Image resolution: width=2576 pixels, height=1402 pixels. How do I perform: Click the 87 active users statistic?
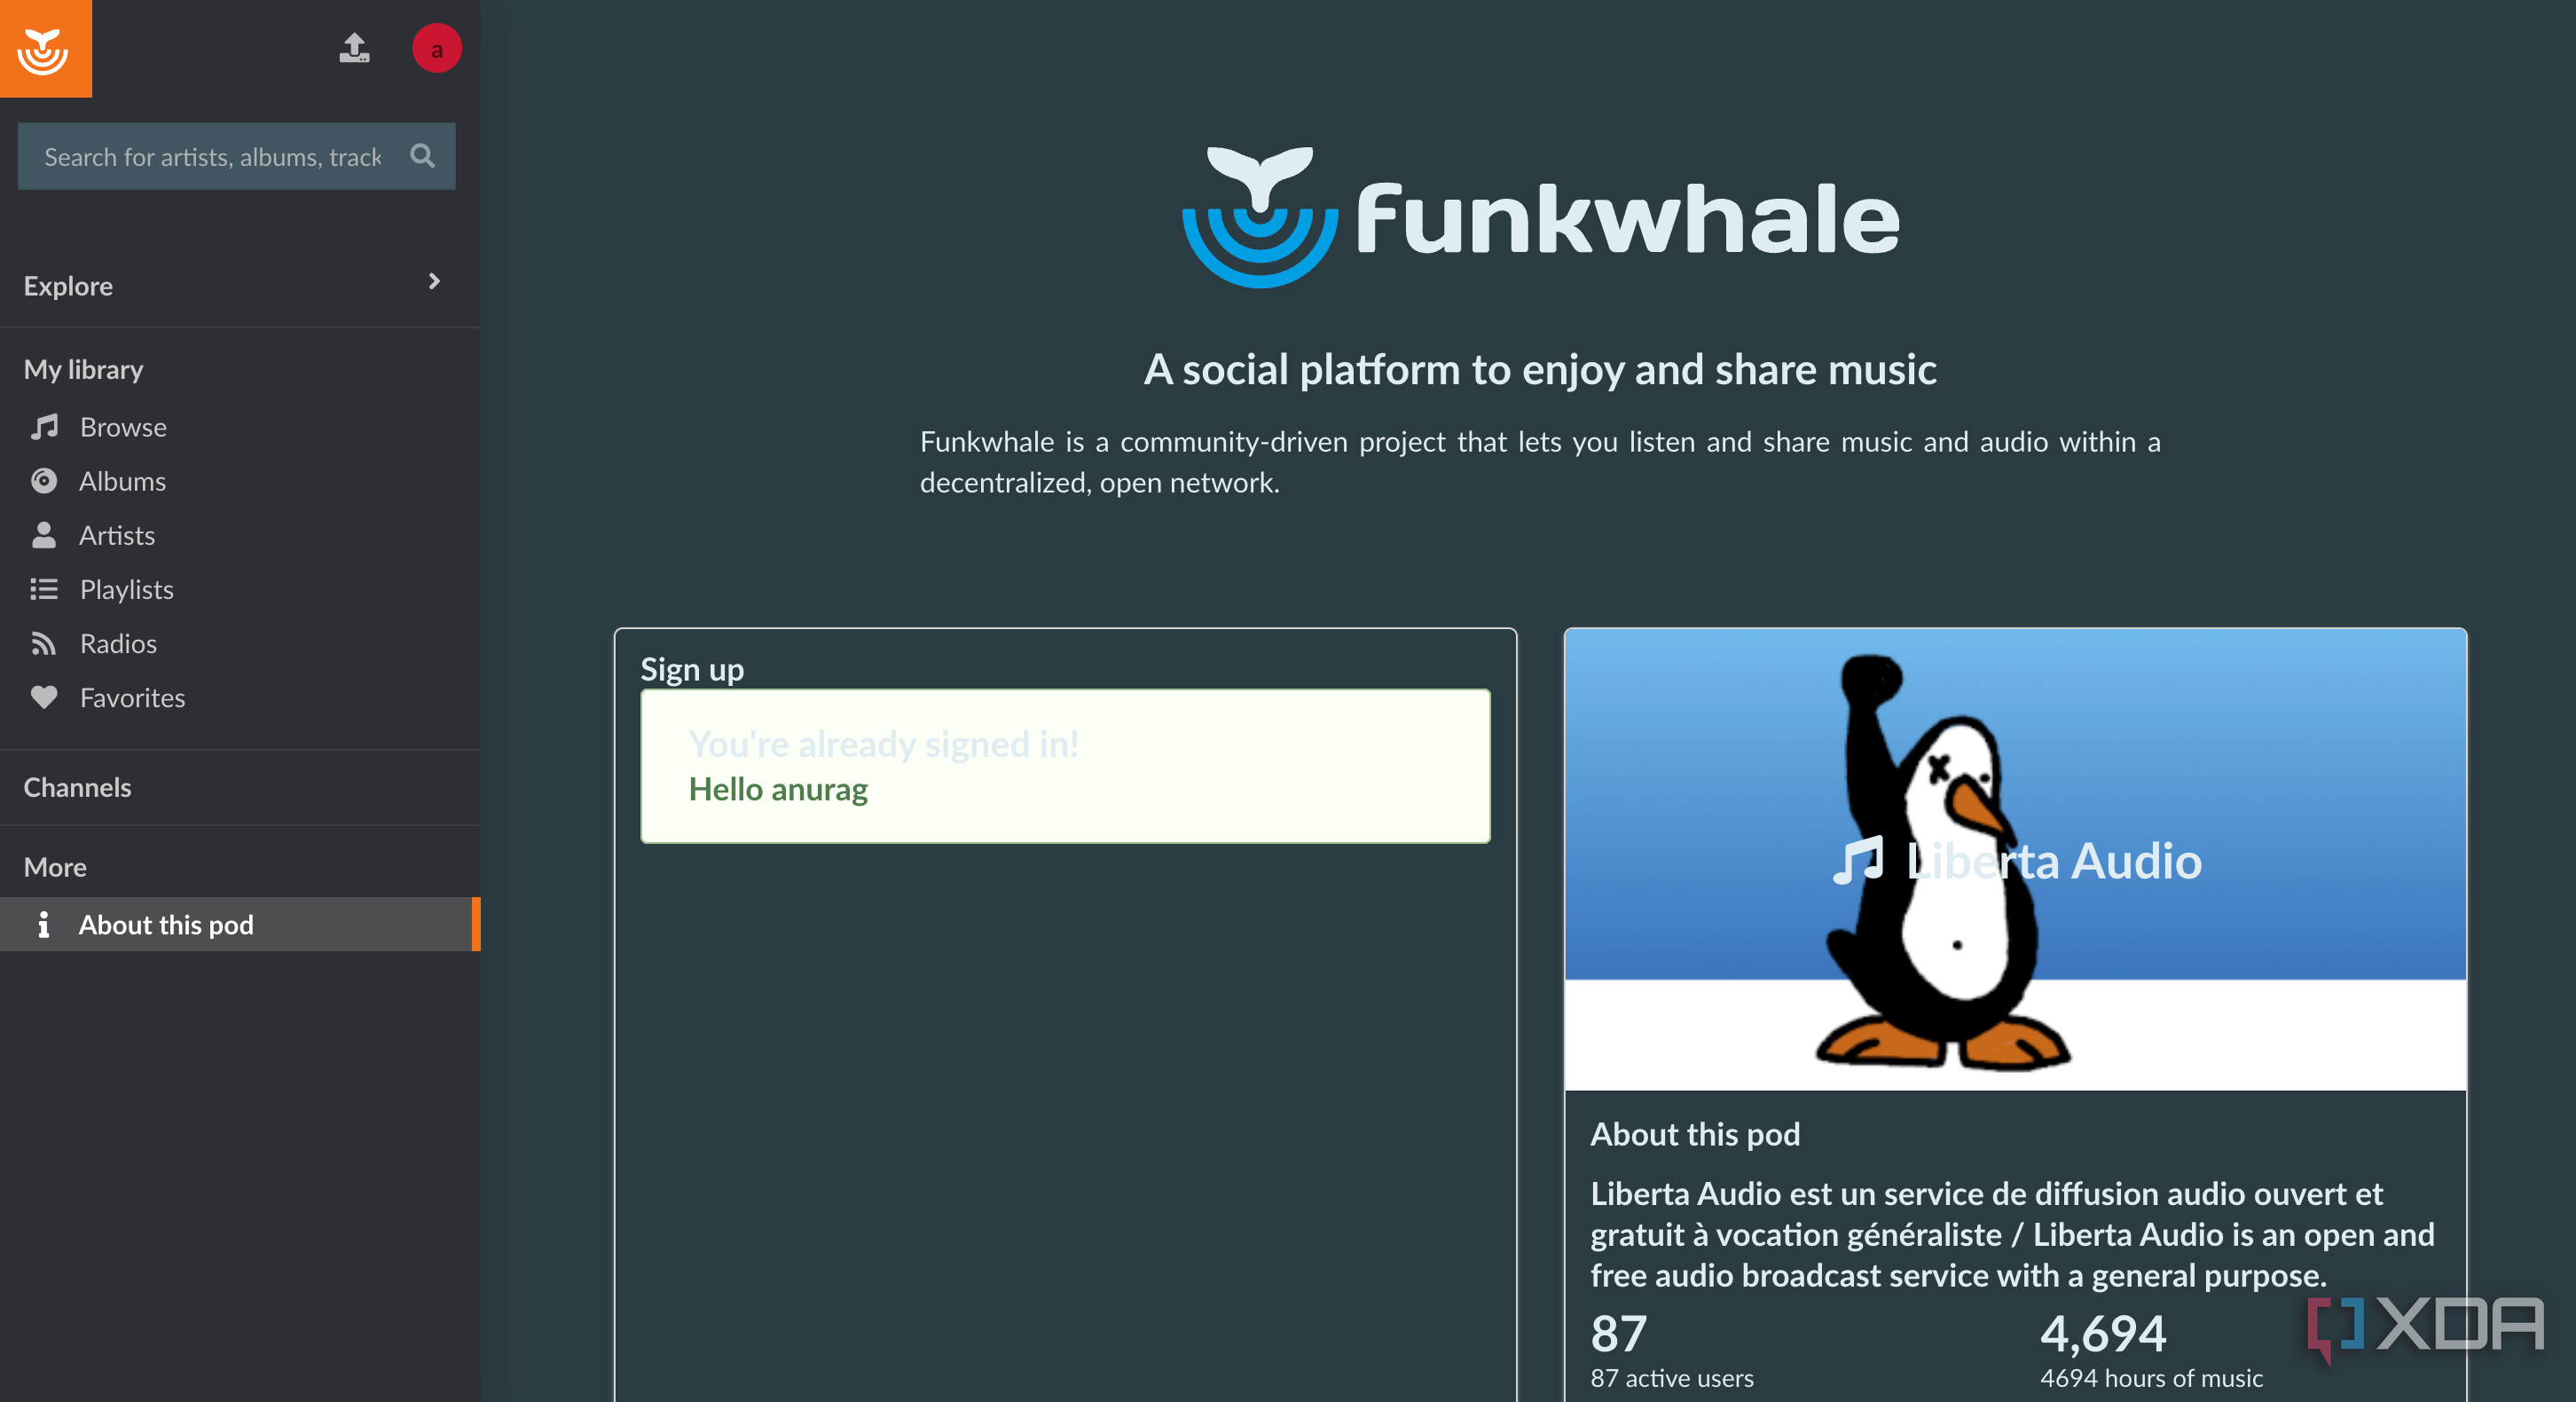[x=1672, y=1350]
